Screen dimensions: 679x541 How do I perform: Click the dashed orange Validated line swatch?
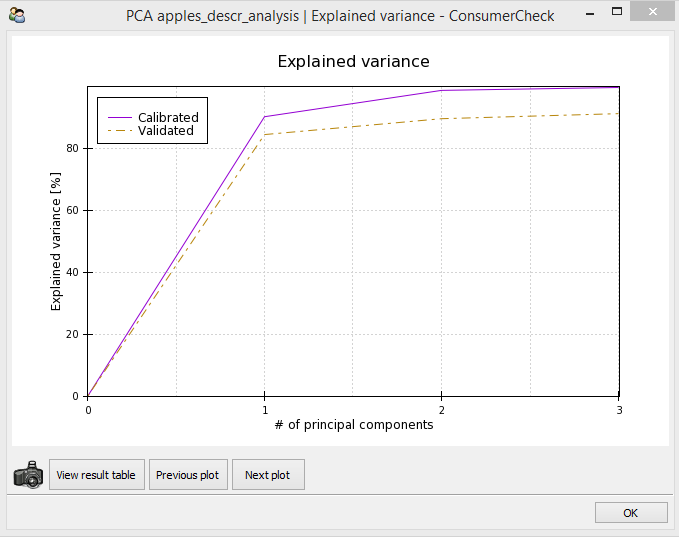point(120,130)
